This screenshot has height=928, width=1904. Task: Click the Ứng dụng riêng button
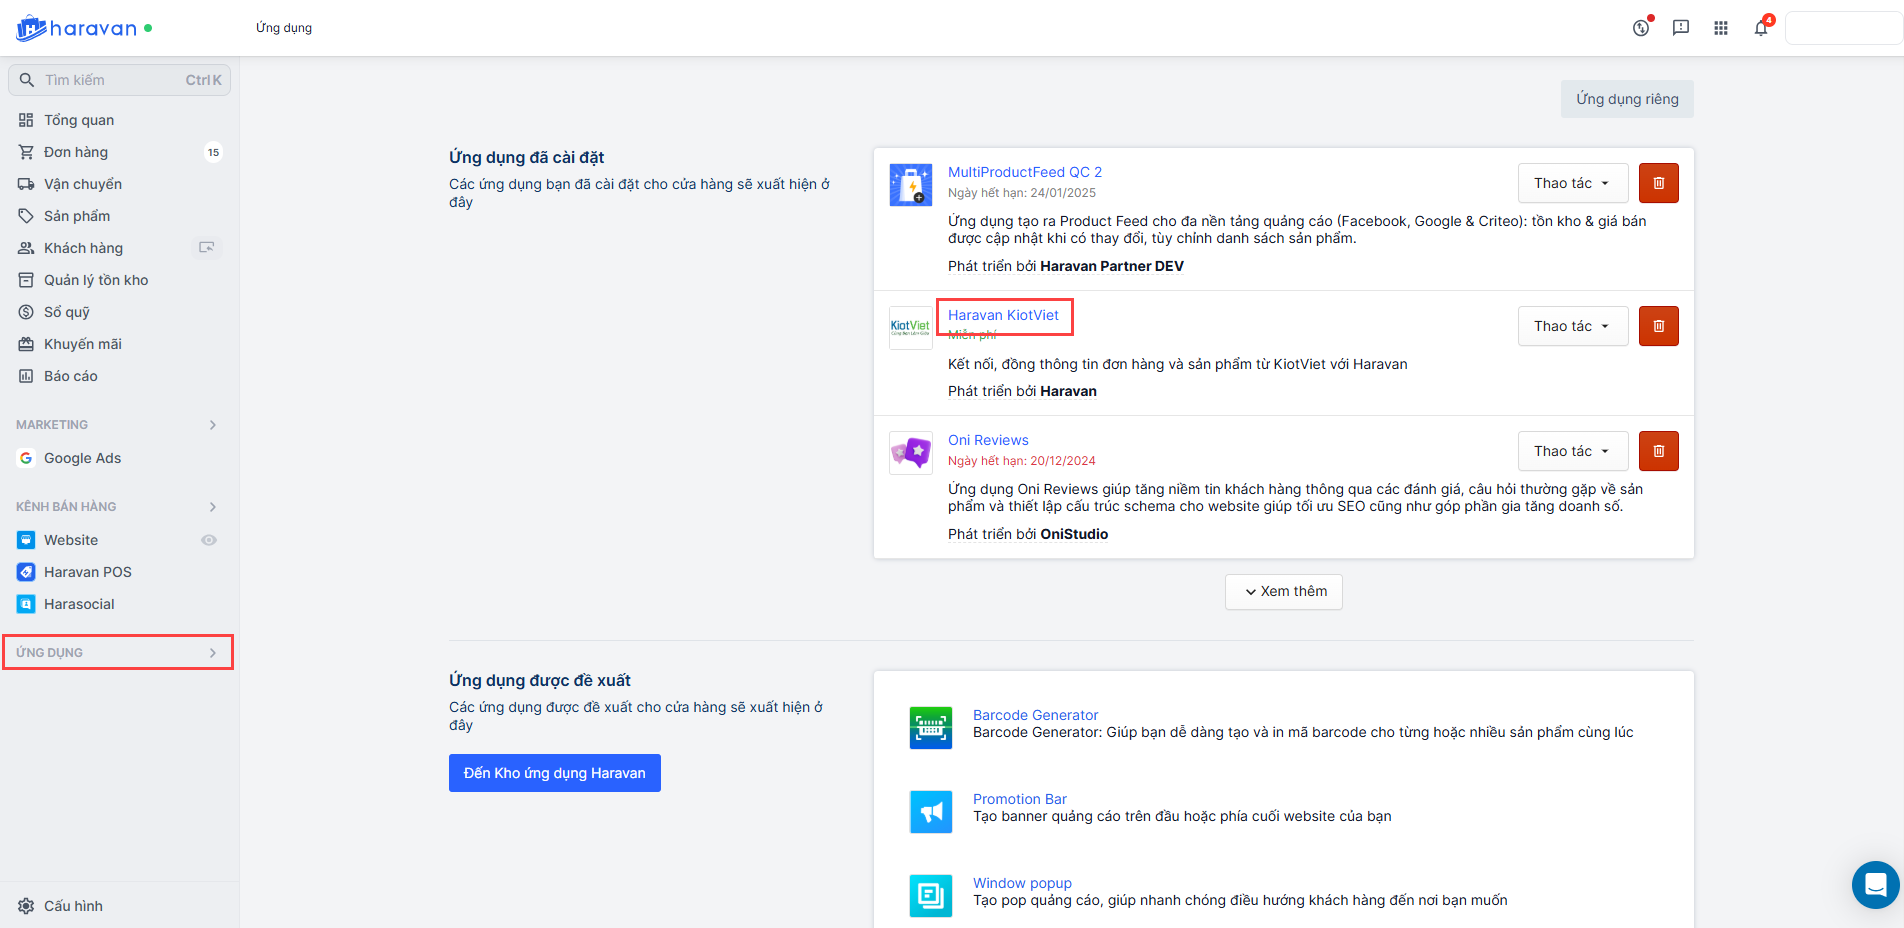click(1627, 99)
